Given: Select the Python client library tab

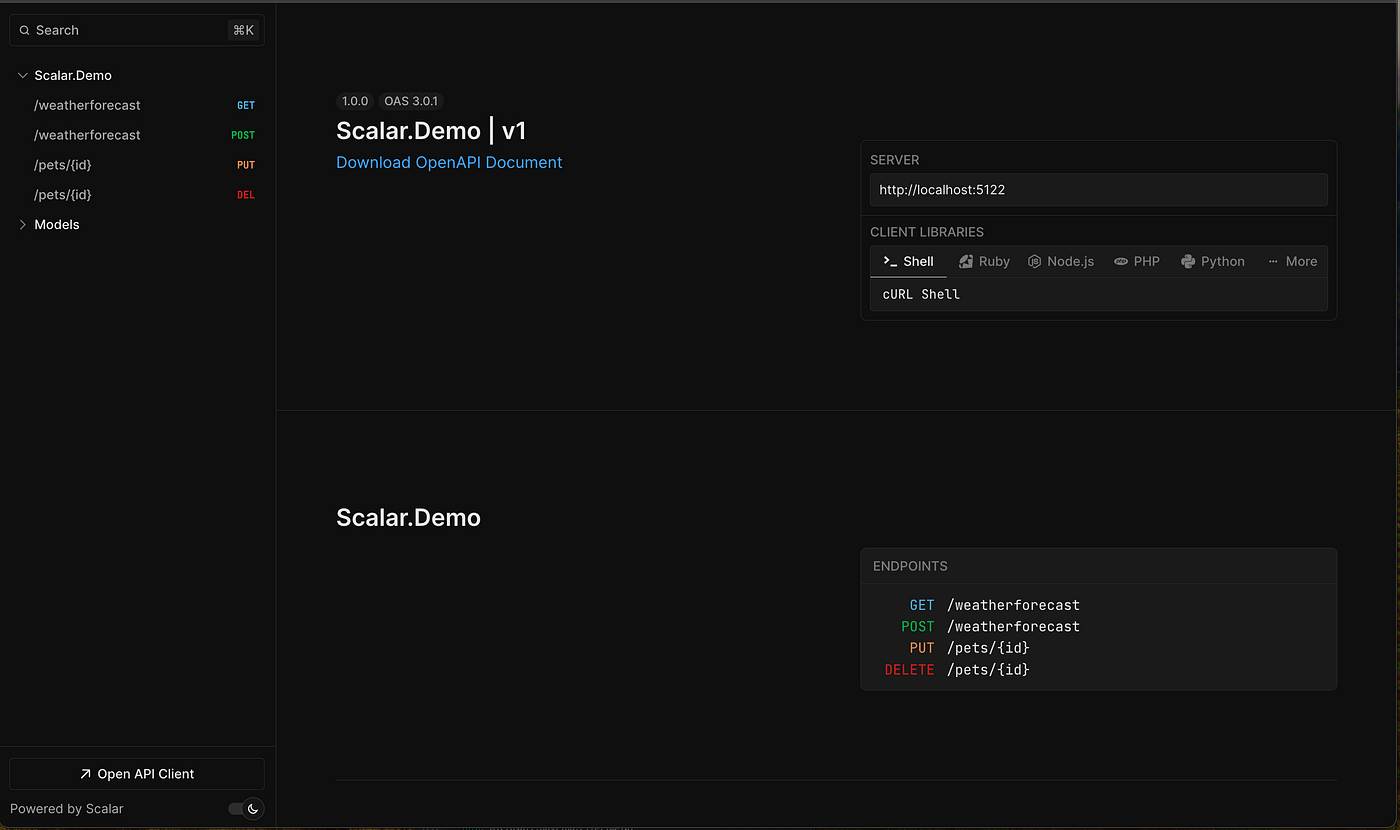Looking at the screenshot, I should point(1213,261).
